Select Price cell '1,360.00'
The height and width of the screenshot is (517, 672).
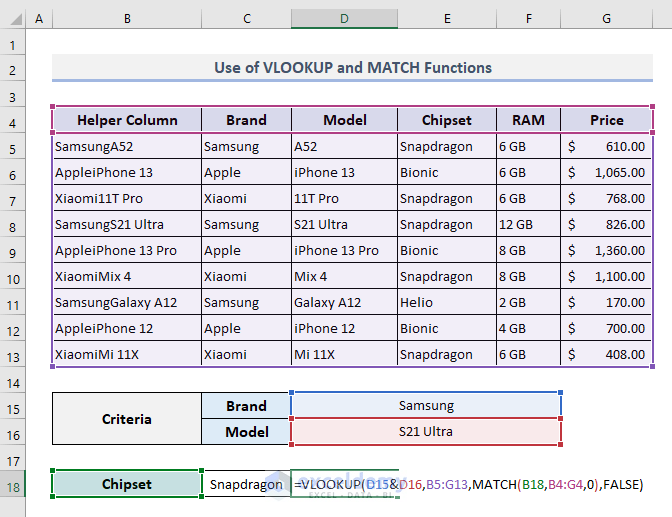[606, 250]
